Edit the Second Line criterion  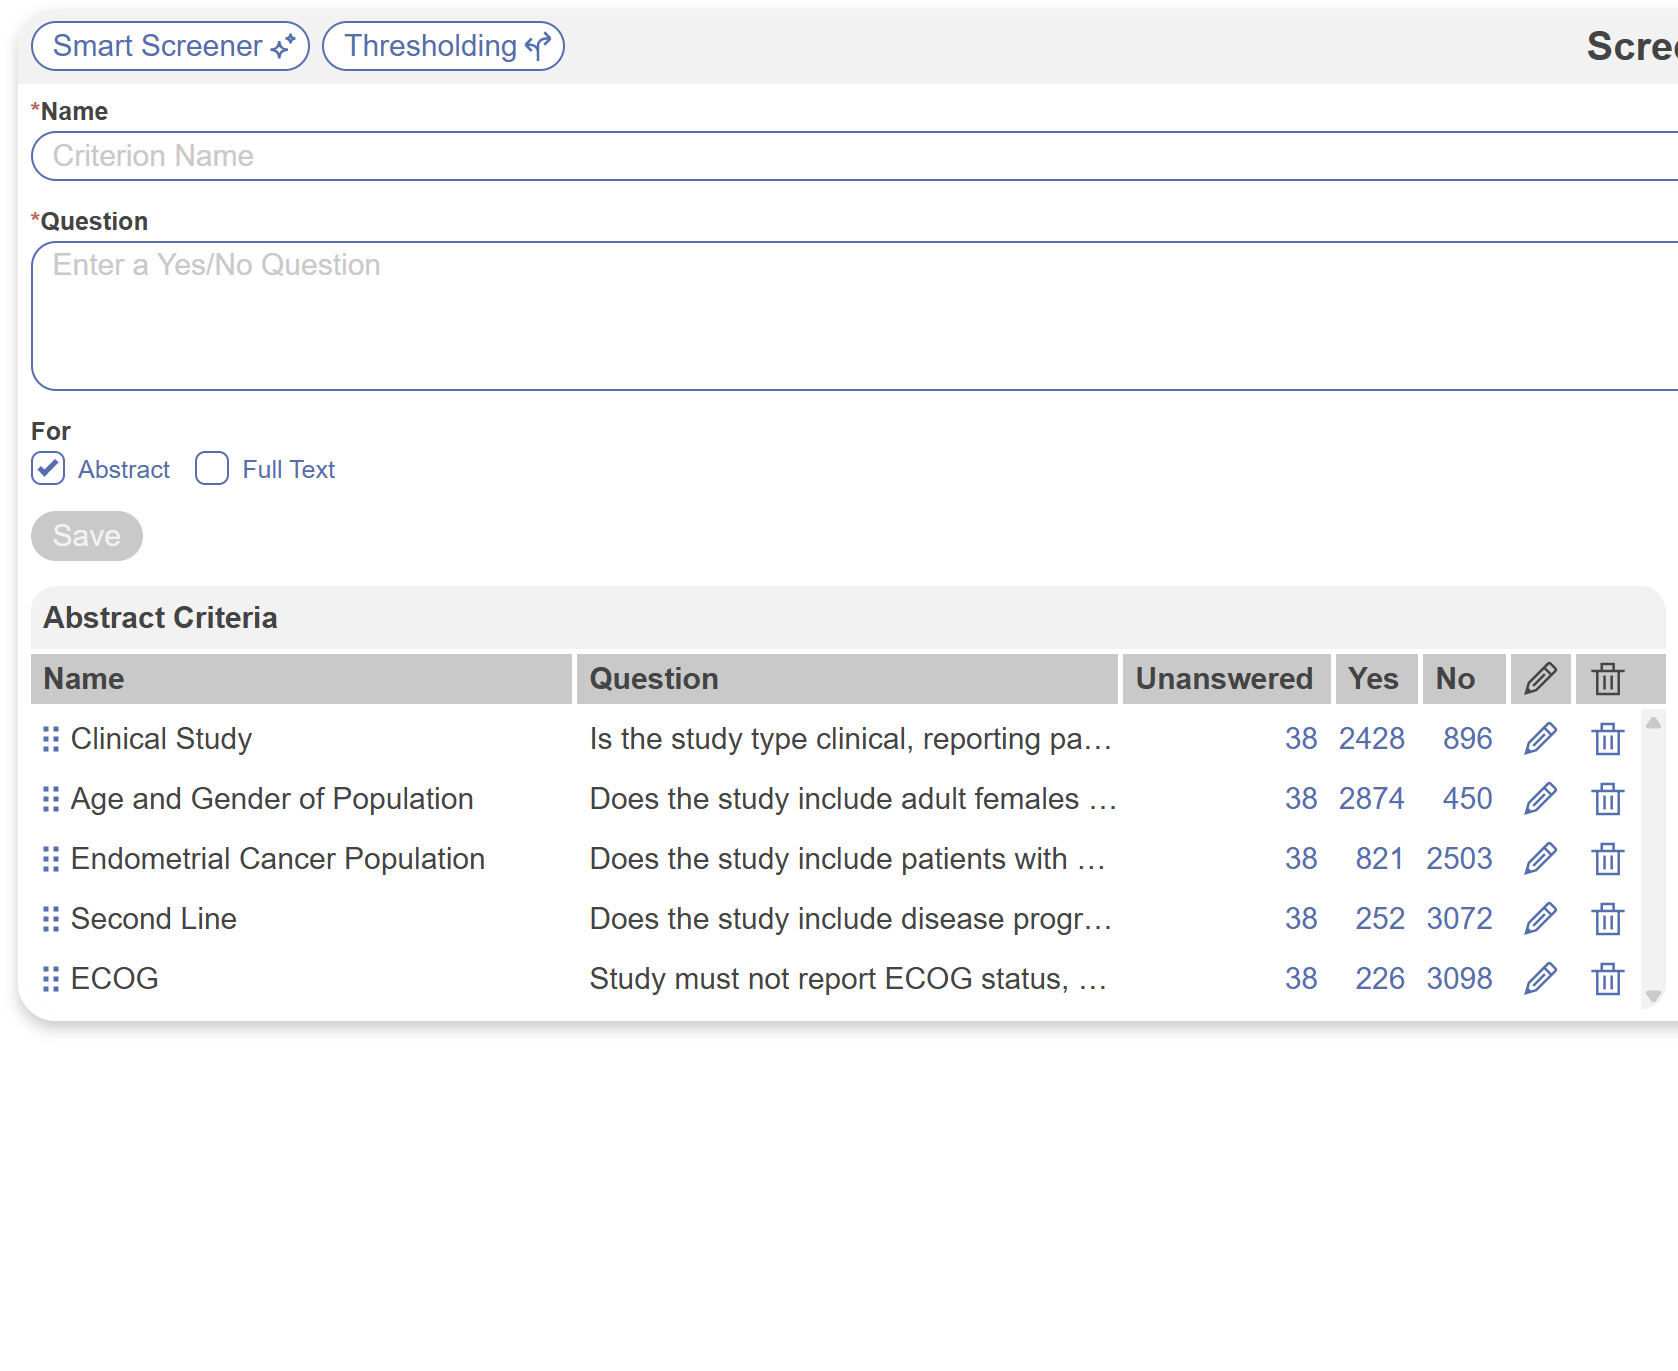click(x=1540, y=919)
